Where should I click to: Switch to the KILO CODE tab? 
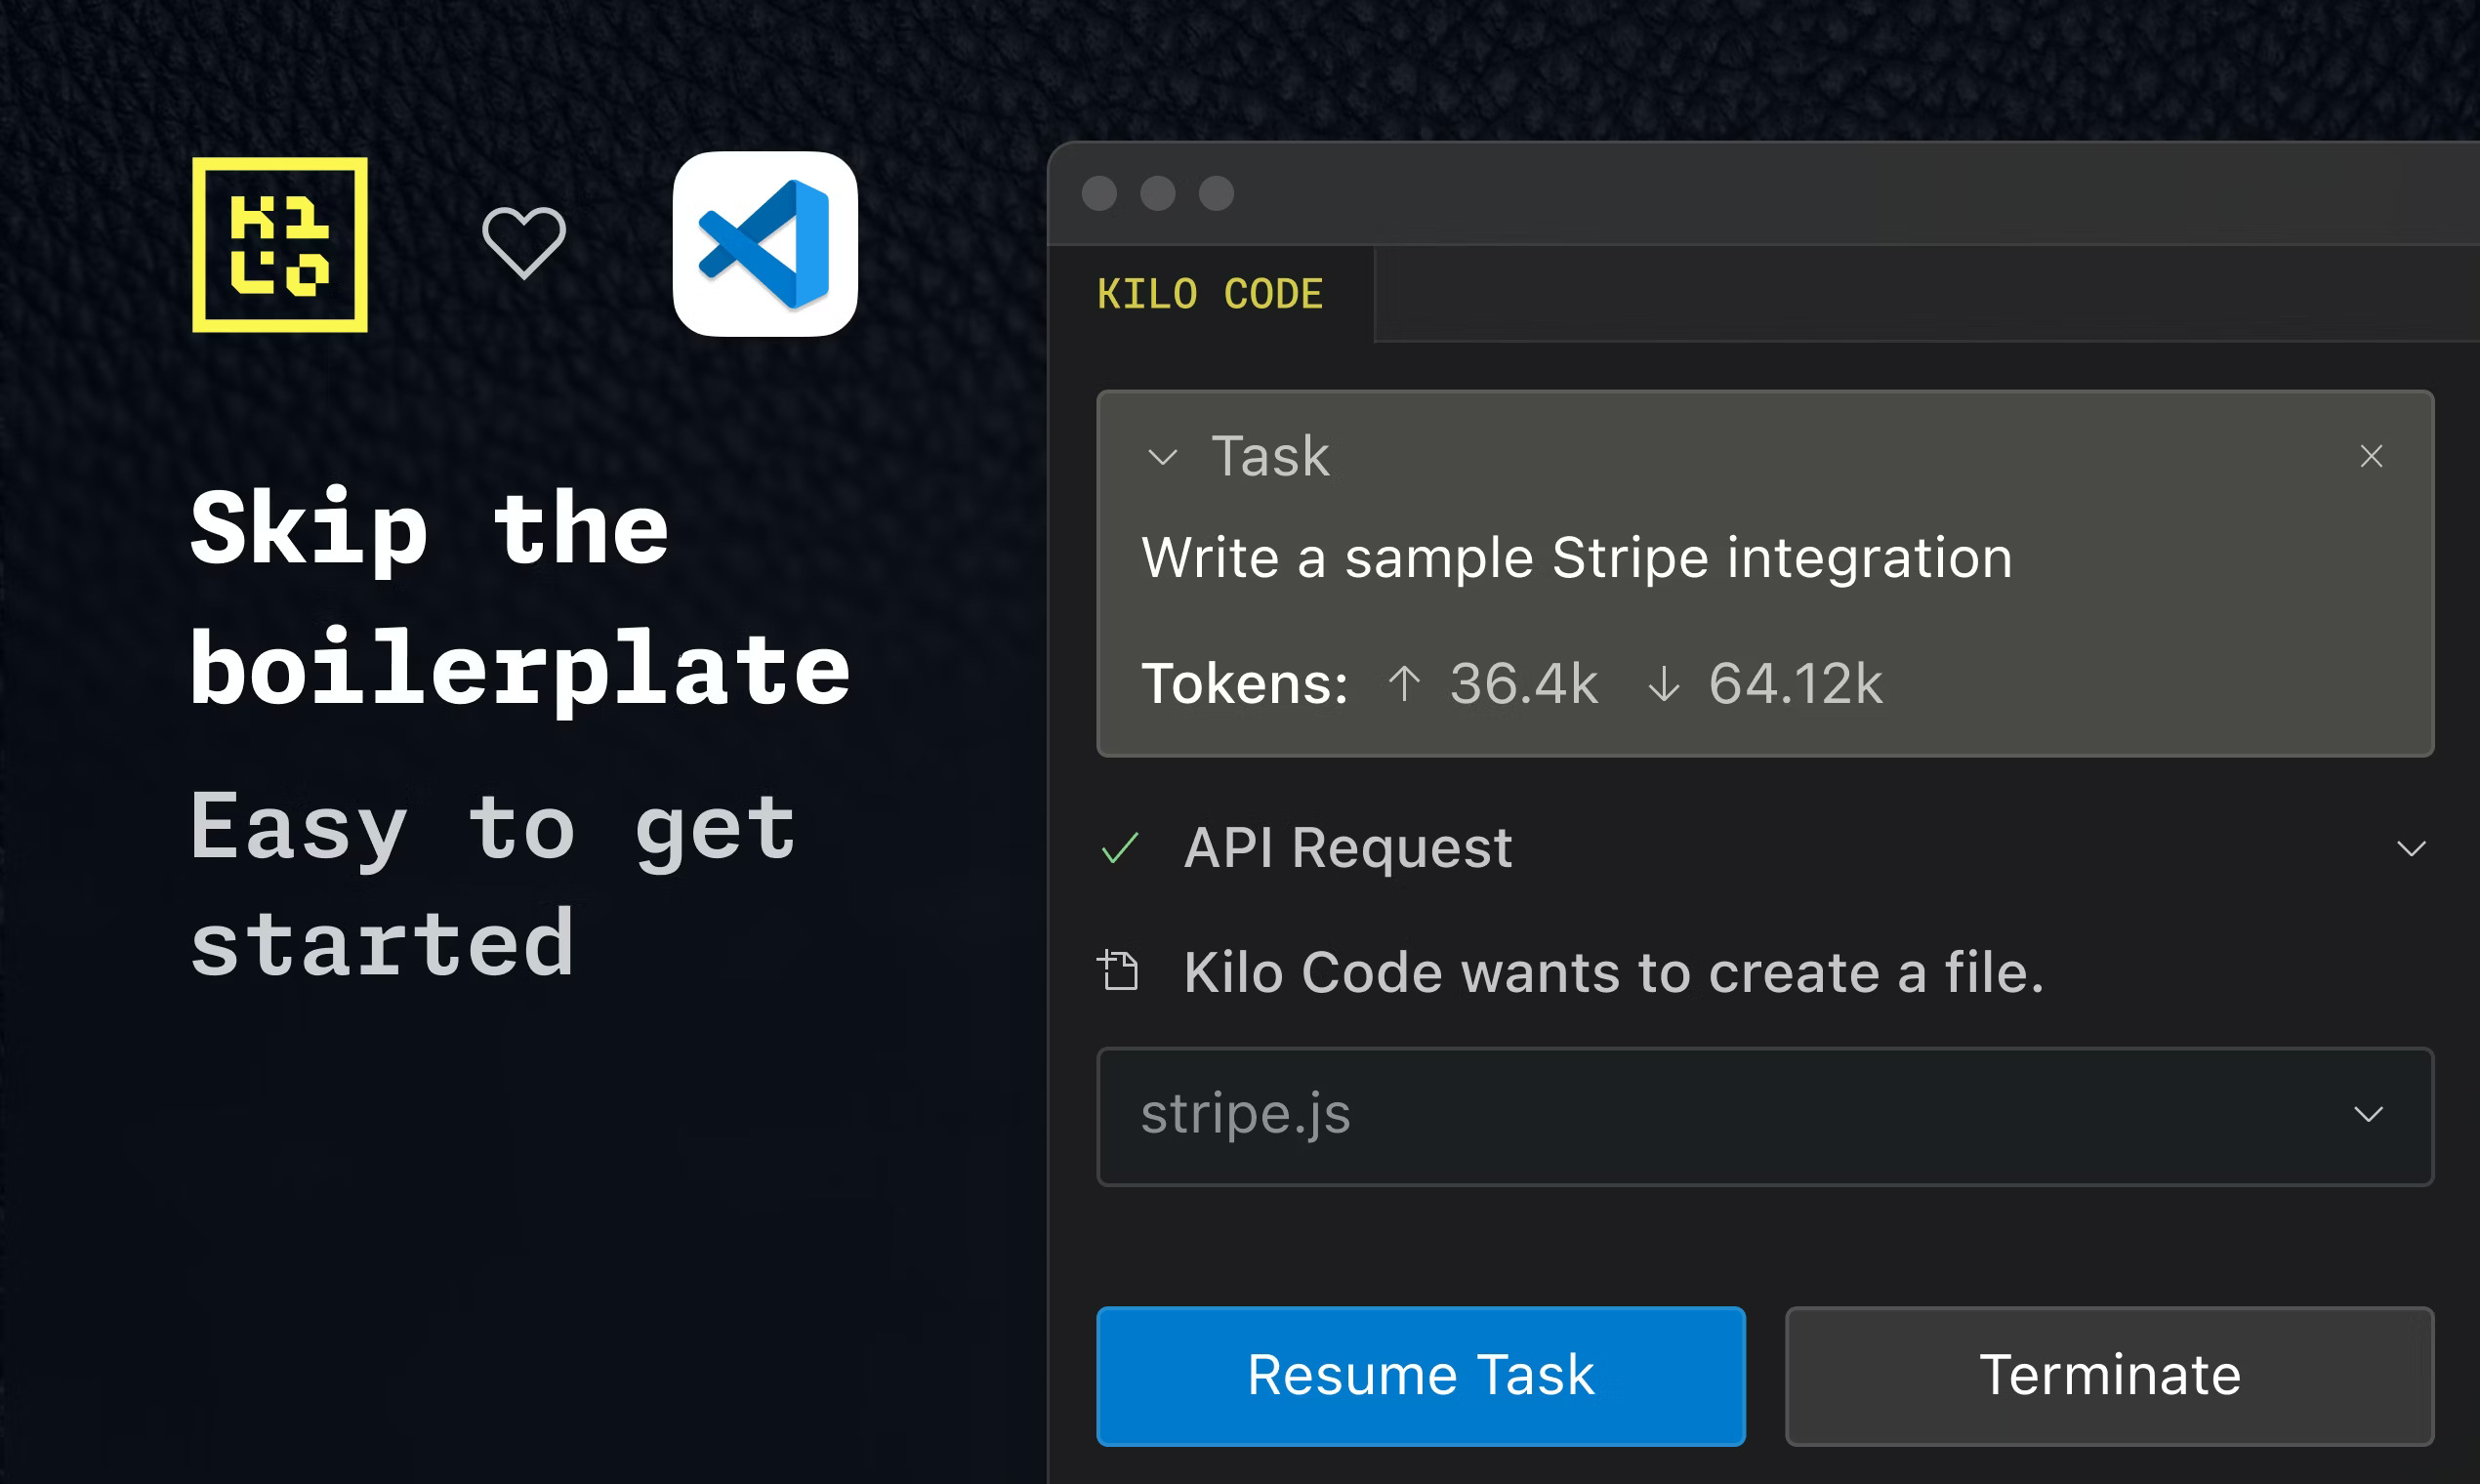point(1210,294)
